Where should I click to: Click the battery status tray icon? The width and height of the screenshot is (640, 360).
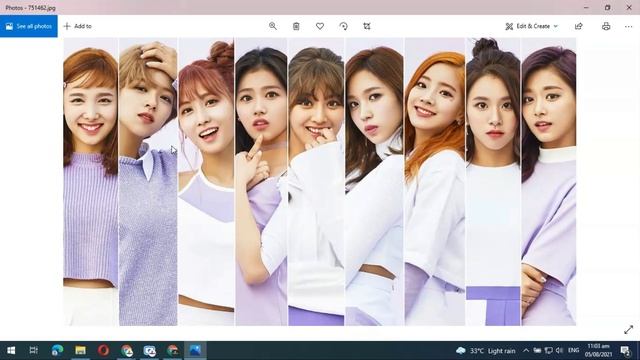[537, 351]
